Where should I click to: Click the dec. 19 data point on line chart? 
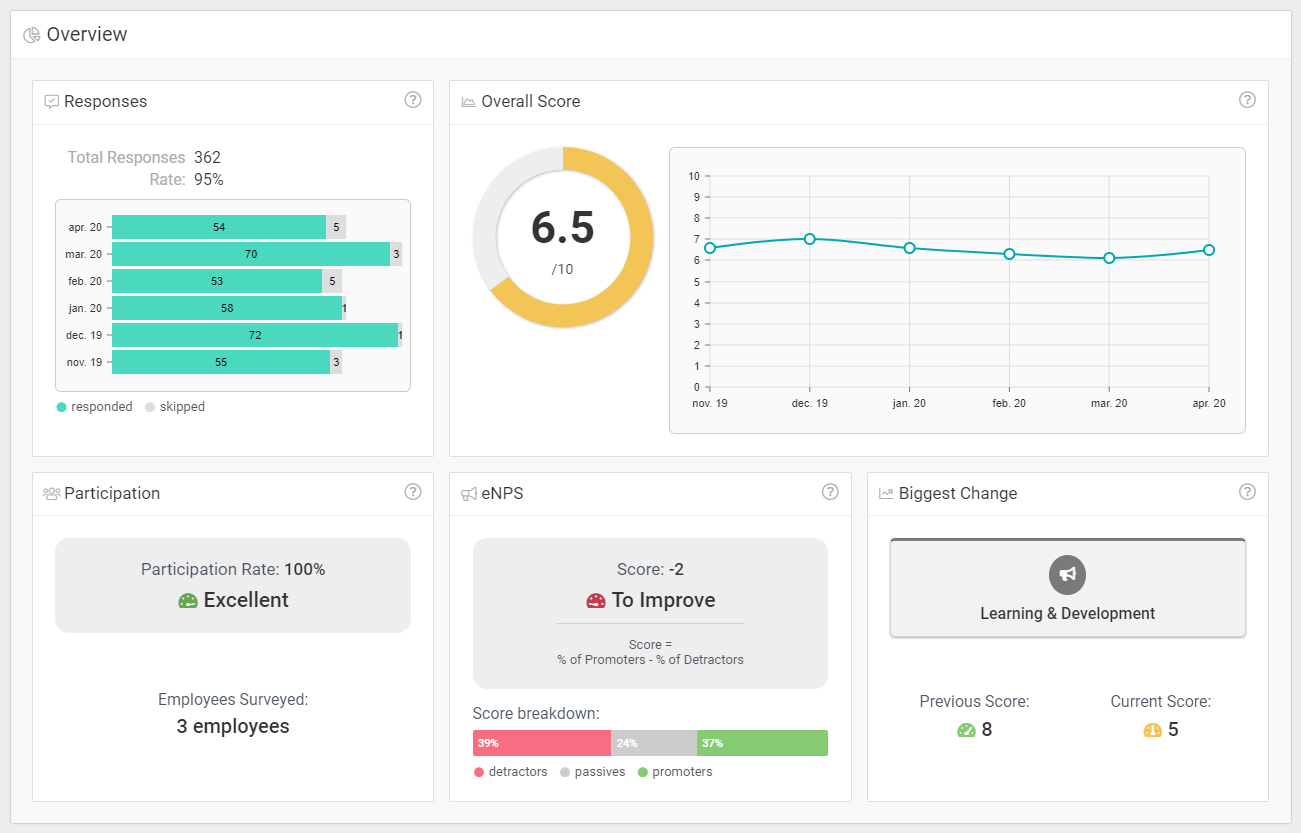(x=810, y=239)
